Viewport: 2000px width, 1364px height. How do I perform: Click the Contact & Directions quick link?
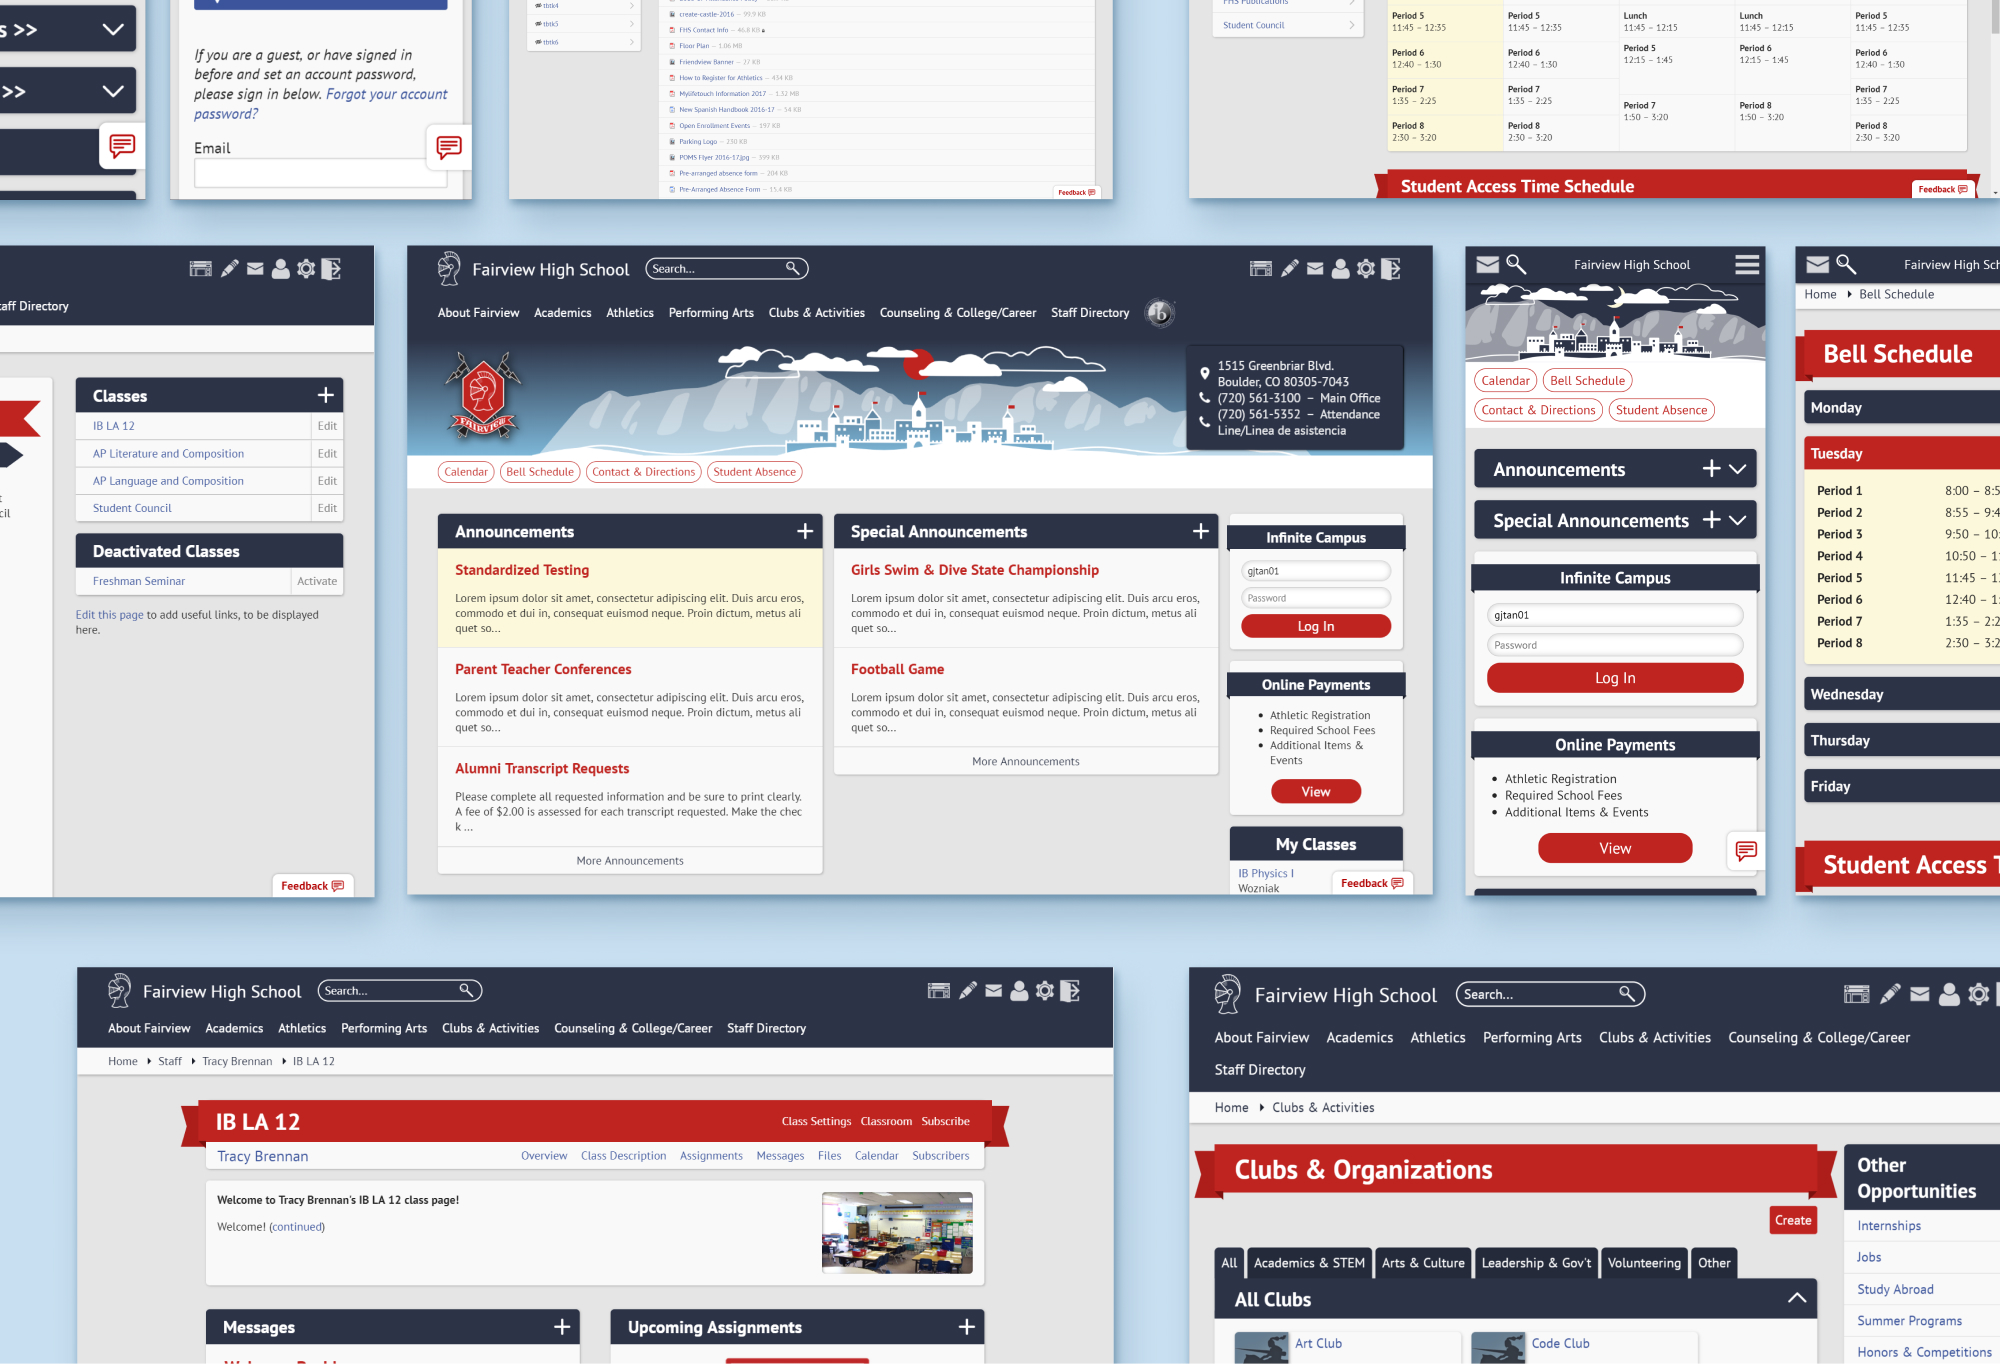pos(640,471)
